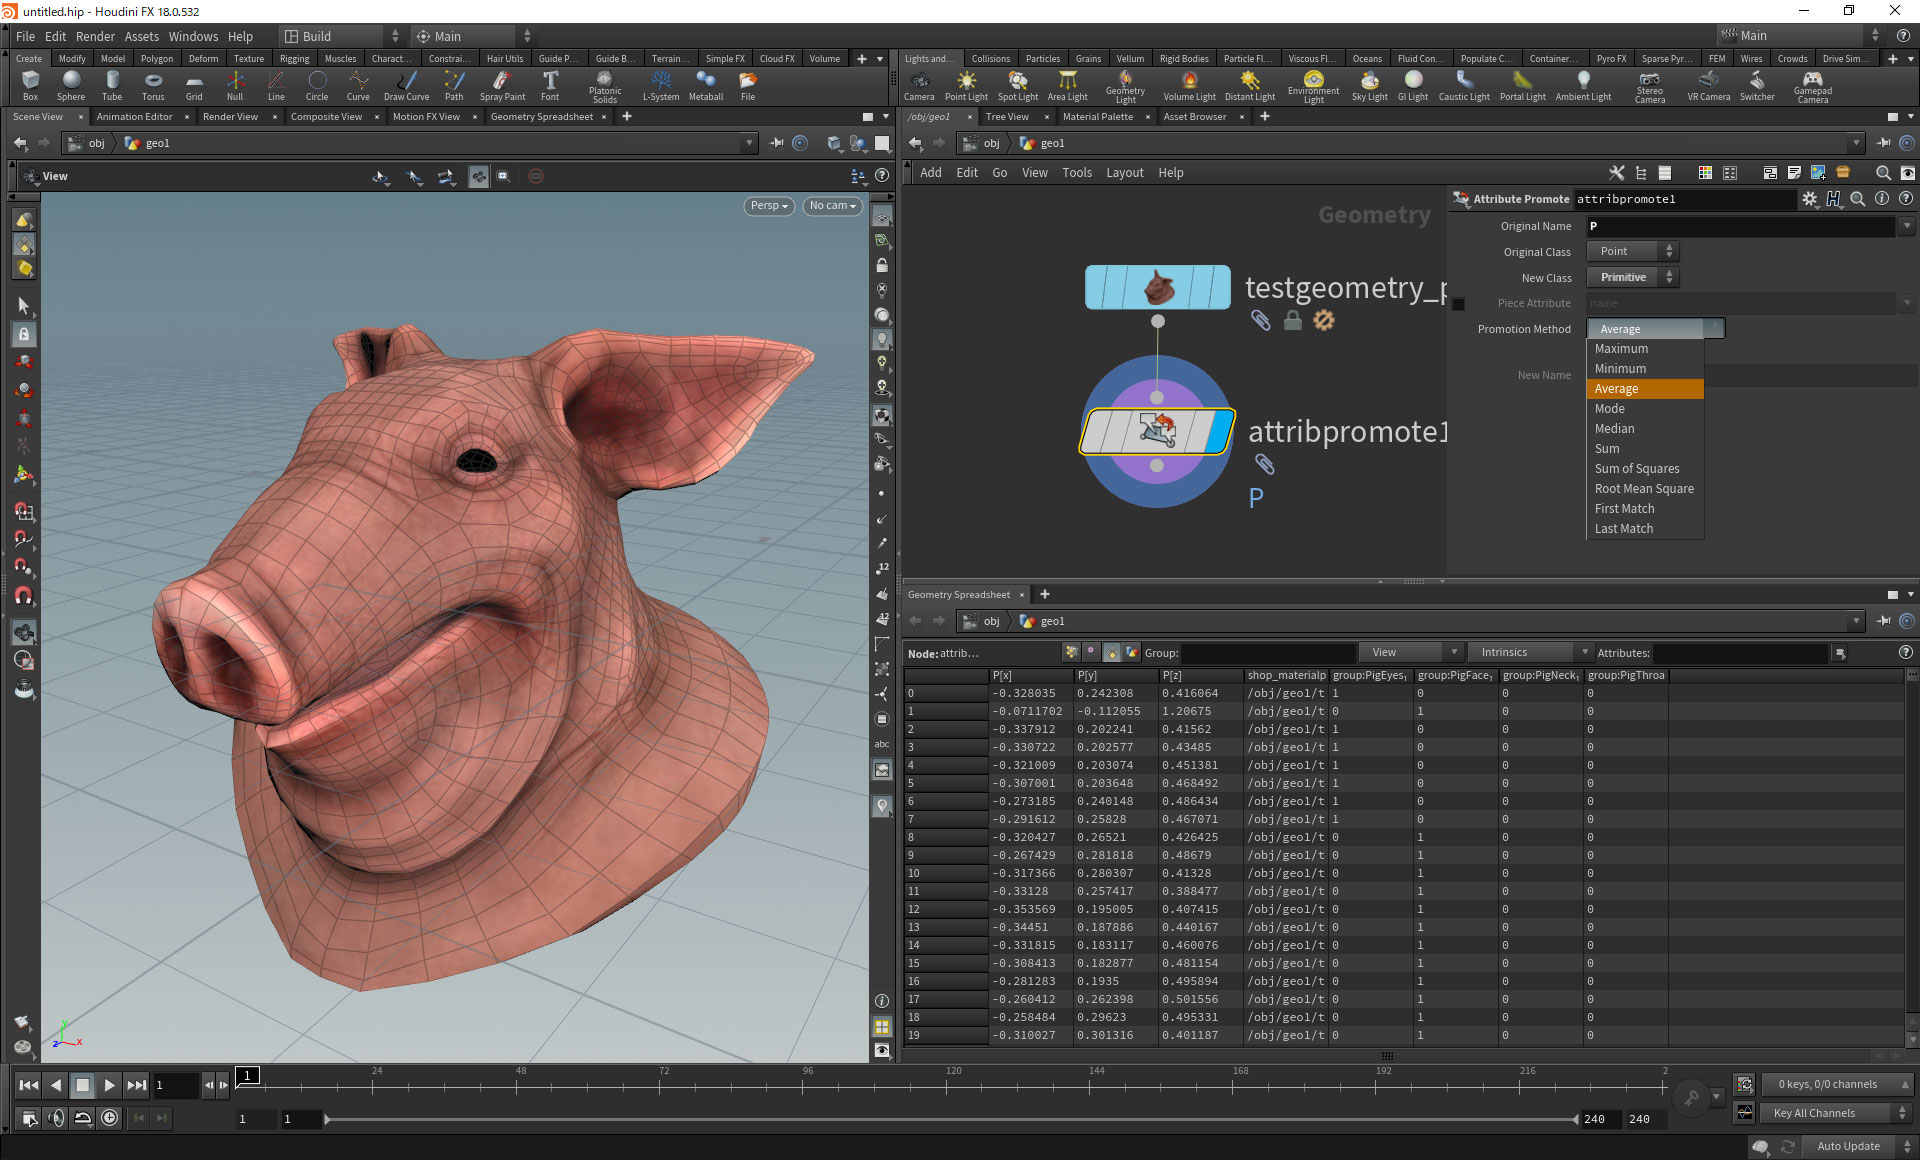
Task: Toggle pin on the network editor pane
Action: pos(1883,143)
